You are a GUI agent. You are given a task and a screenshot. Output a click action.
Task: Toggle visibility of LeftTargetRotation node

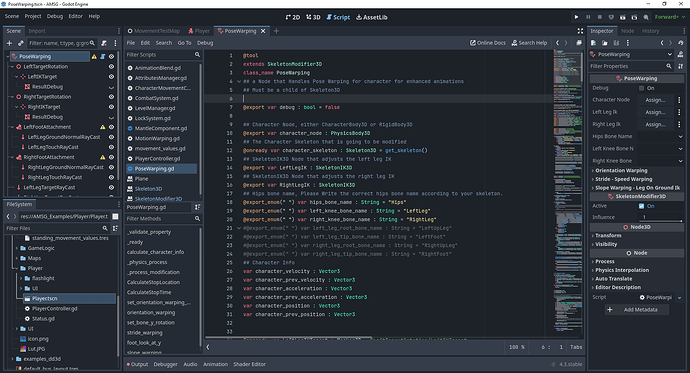click(x=111, y=66)
